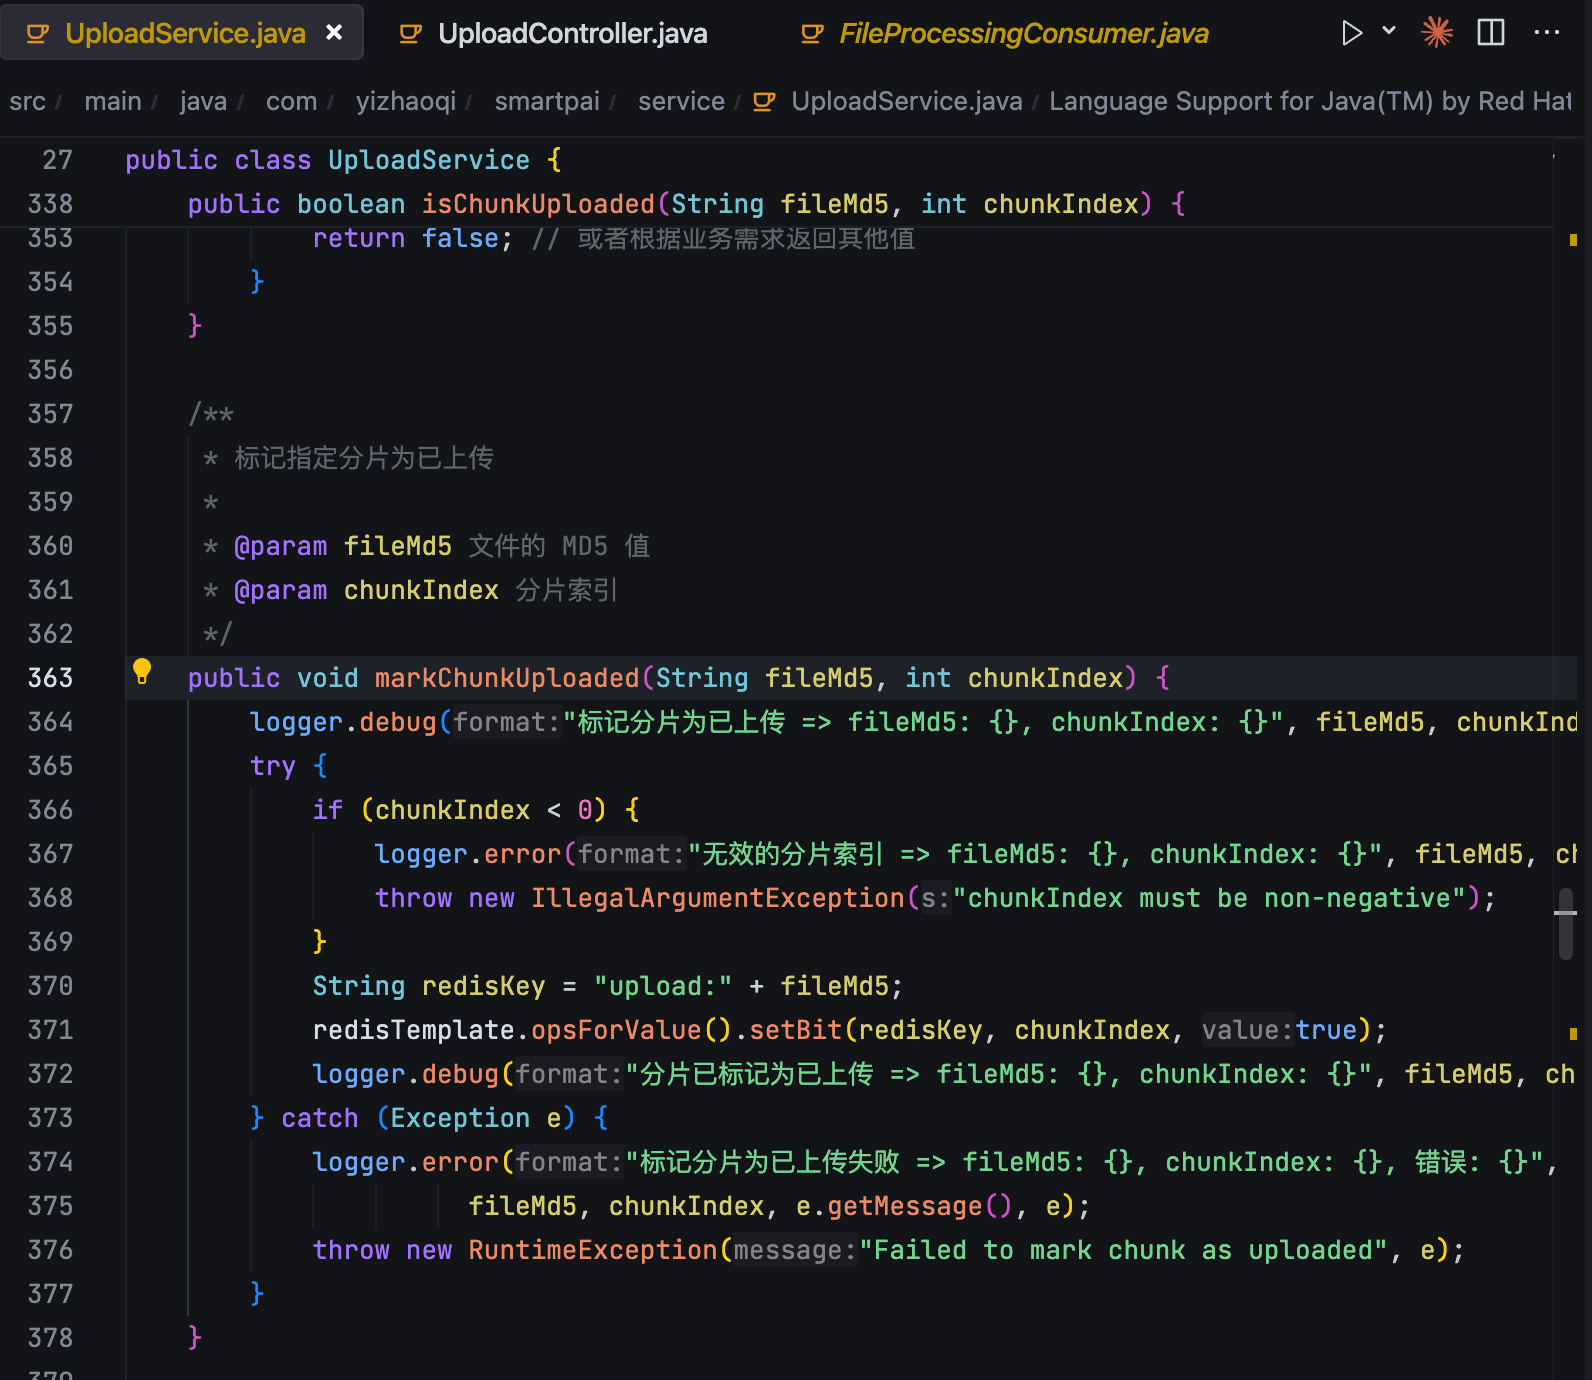The image size is (1592, 1380).
Task: Click the Java file icon in UploadController tab
Action: point(410,34)
